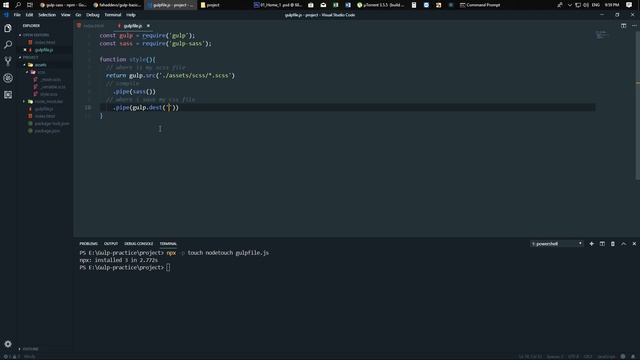Viewport: 640px width, 360px height.
Task: Switch to the Problems panel tab
Action: [89, 244]
